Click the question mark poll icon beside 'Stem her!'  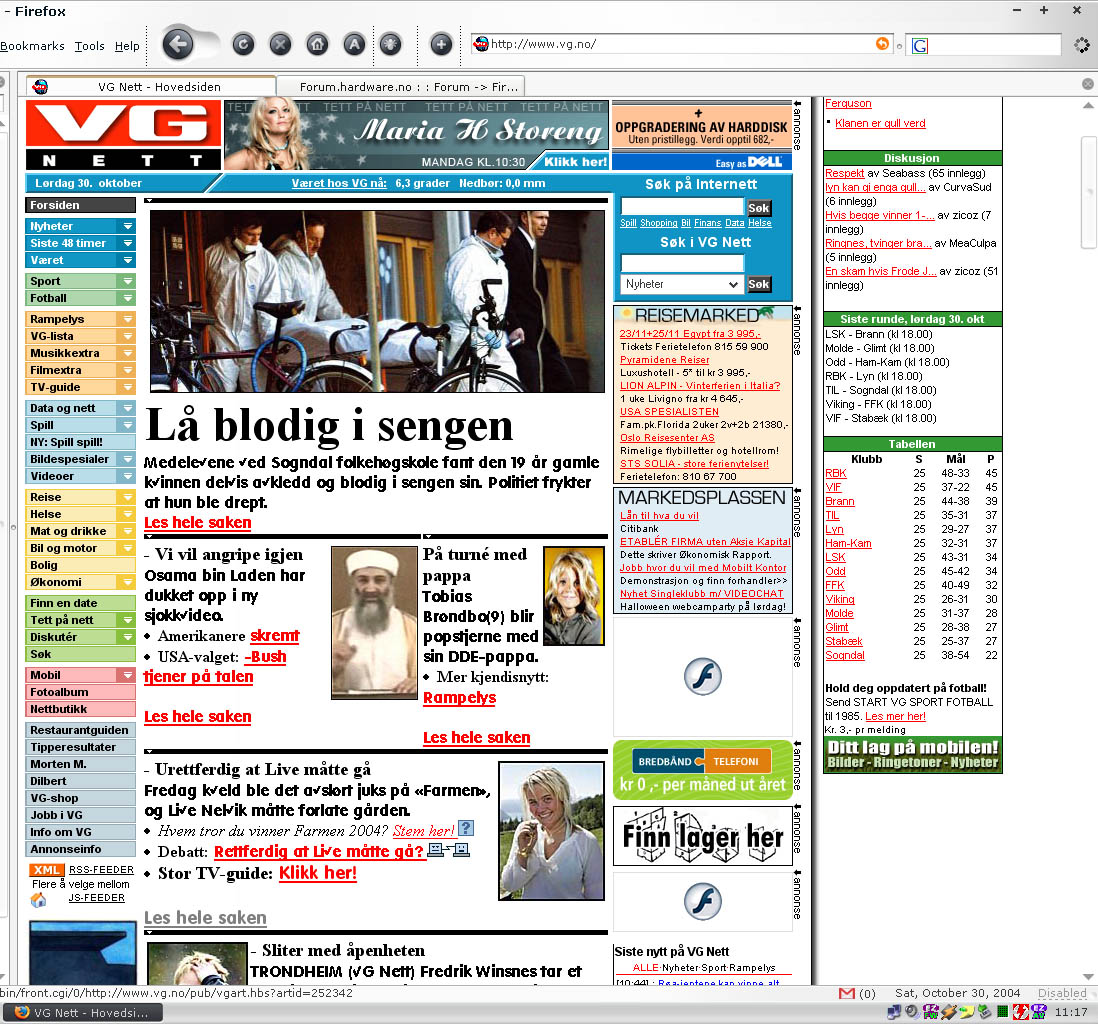pos(466,829)
